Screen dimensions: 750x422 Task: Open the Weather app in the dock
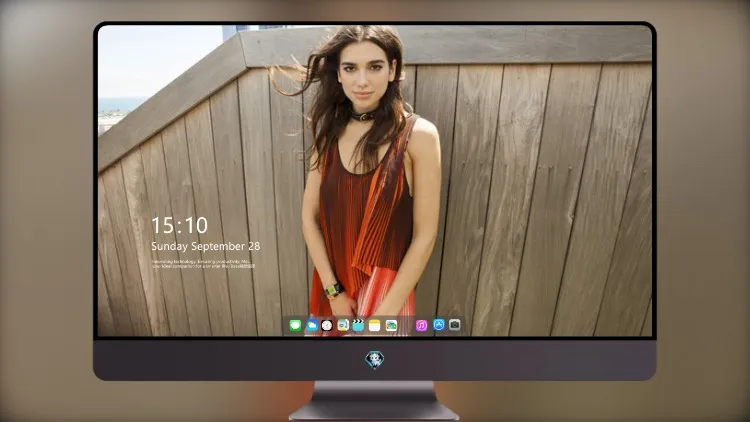point(311,325)
